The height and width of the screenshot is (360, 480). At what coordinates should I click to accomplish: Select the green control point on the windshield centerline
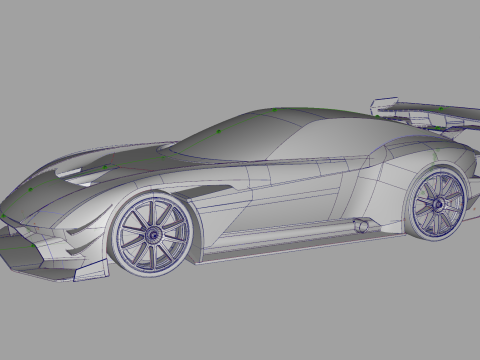[x=219, y=132]
